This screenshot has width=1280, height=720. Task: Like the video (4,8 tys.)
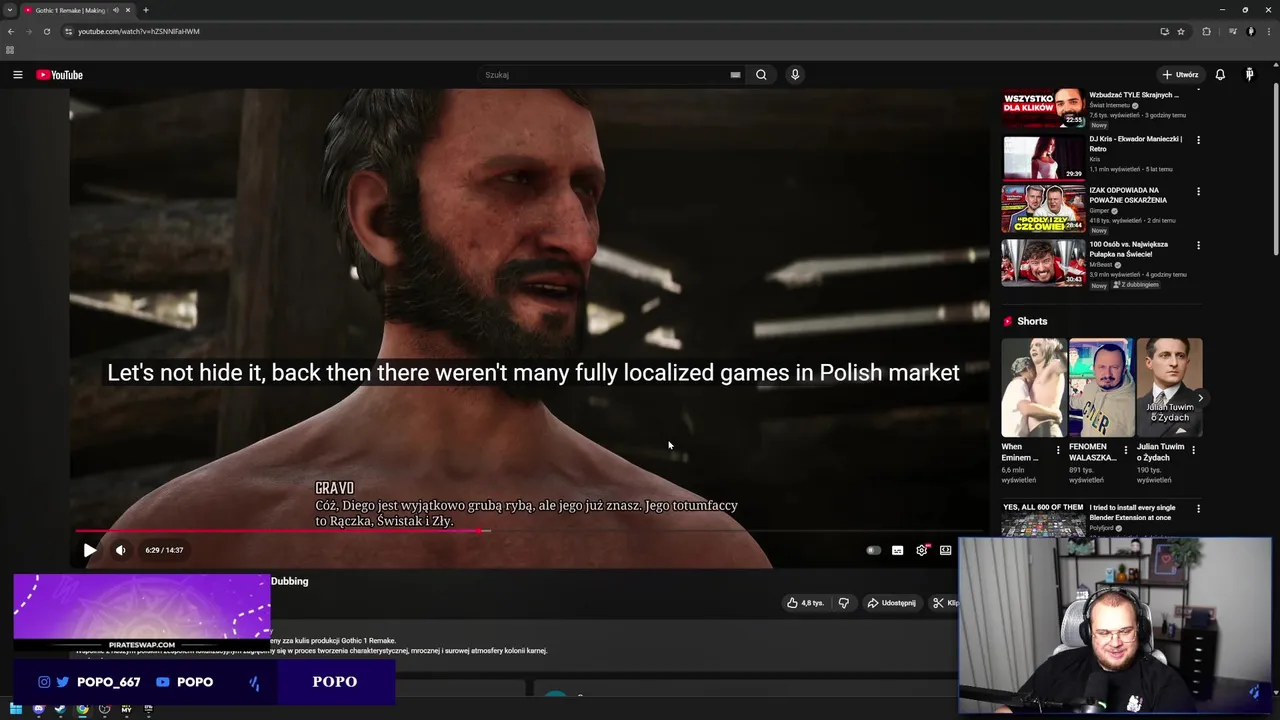(x=806, y=603)
